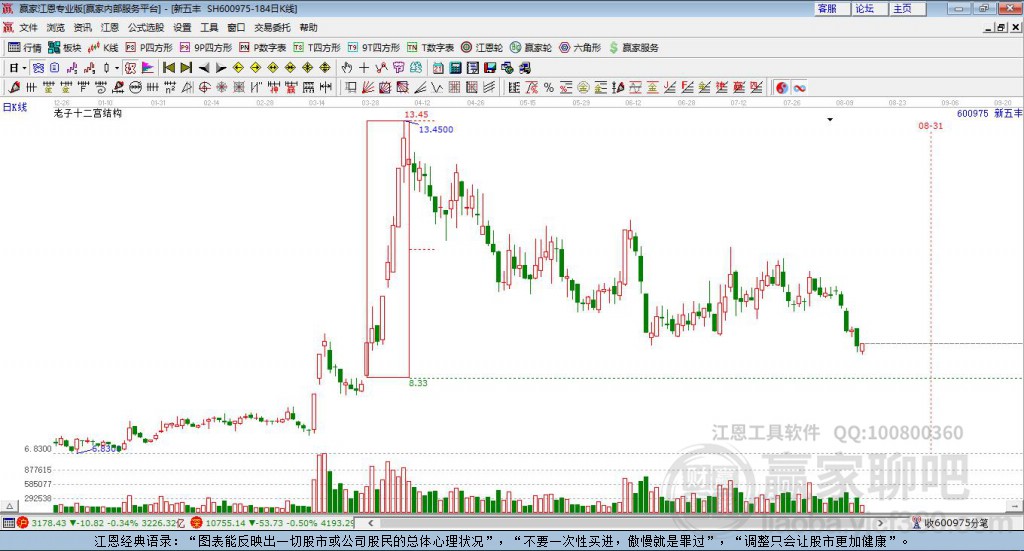Click the horizontal scrollbar left arrow

coord(370,523)
